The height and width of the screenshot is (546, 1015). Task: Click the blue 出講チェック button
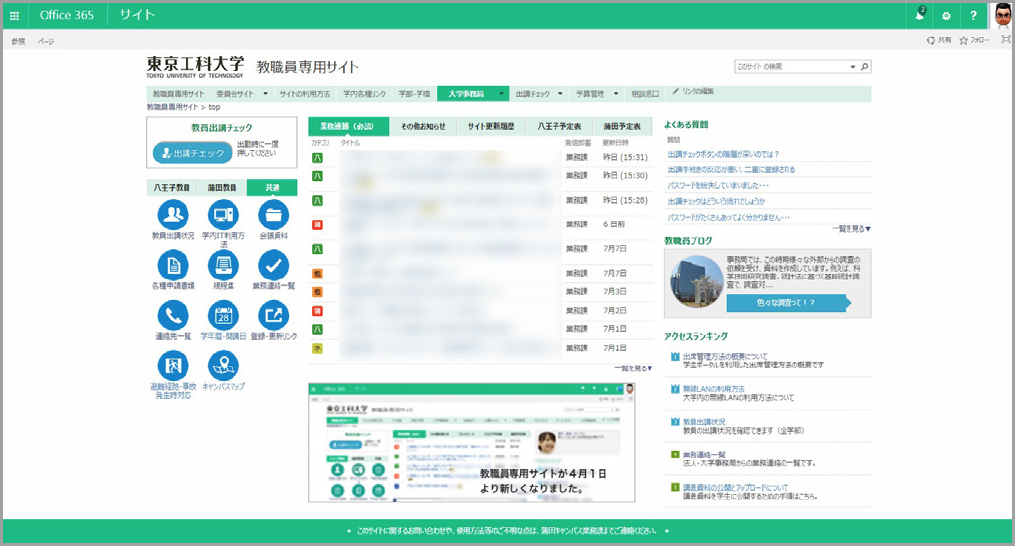pyautogui.click(x=193, y=153)
